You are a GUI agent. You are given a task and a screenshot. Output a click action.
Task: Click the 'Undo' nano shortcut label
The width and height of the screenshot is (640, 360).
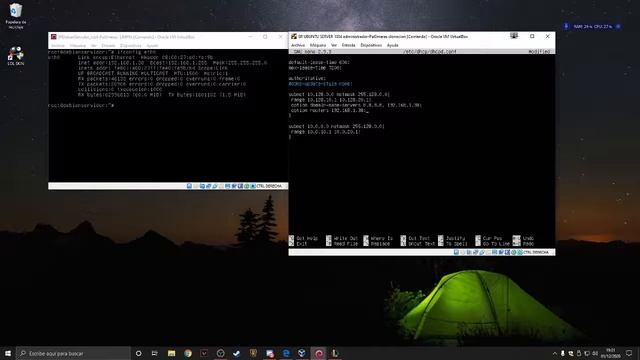[528, 238]
